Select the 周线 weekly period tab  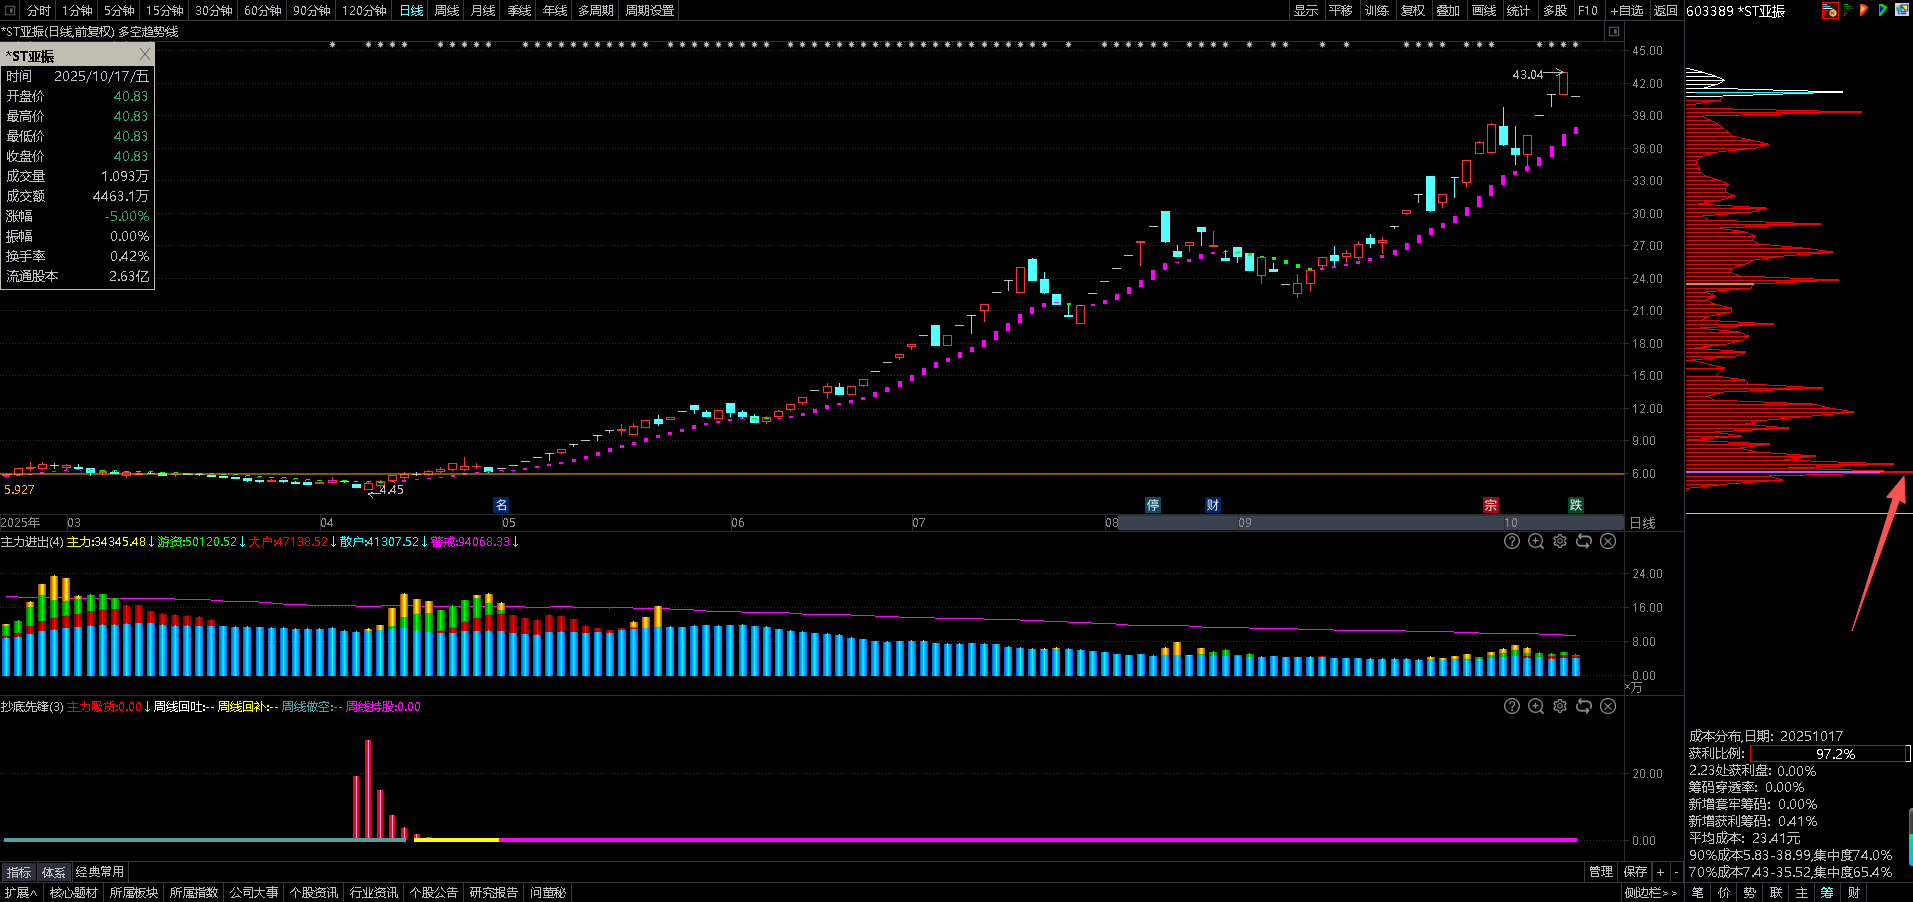447,10
